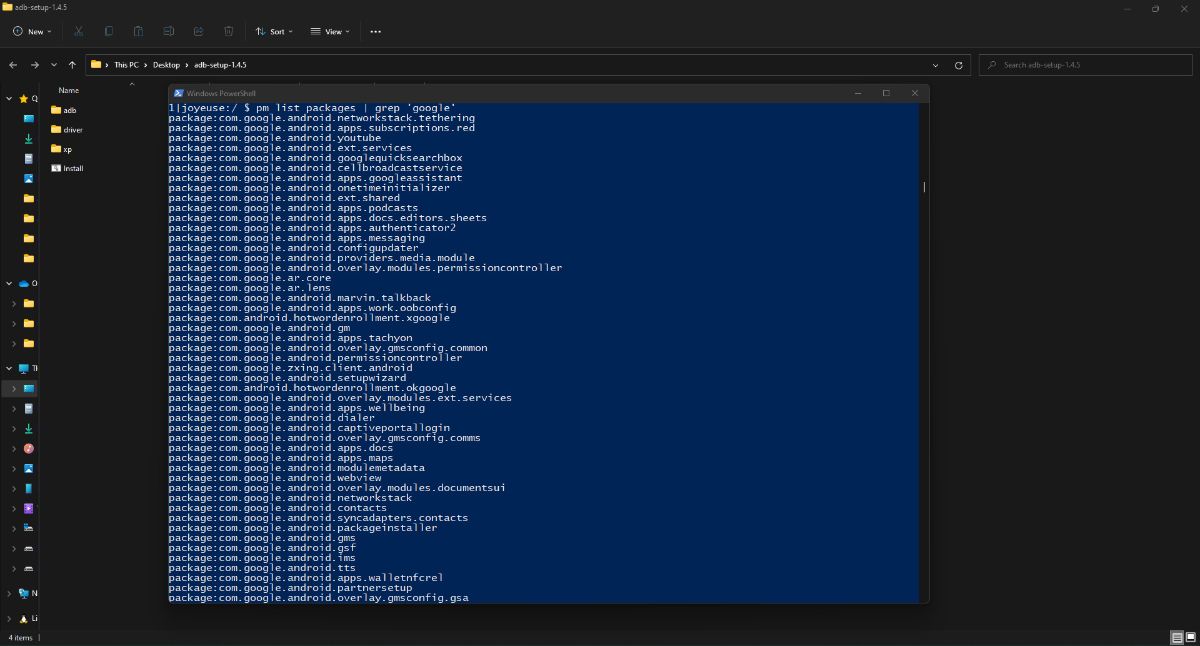
Task: Refresh the current folder view
Action: point(958,65)
